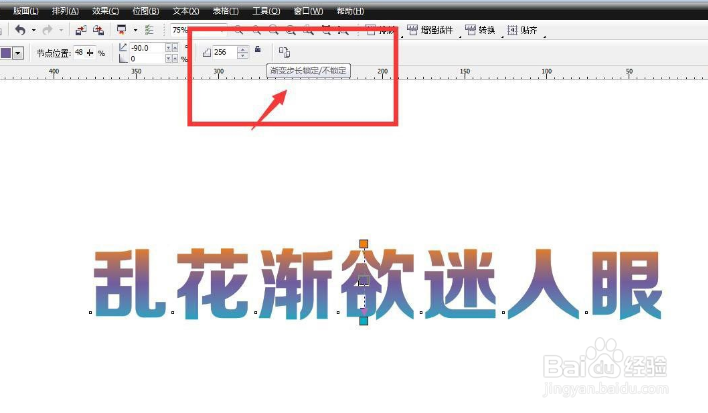Click the grayed-out Redo arrow icon
This screenshot has height=413, width=708.
[x=47, y=30]
